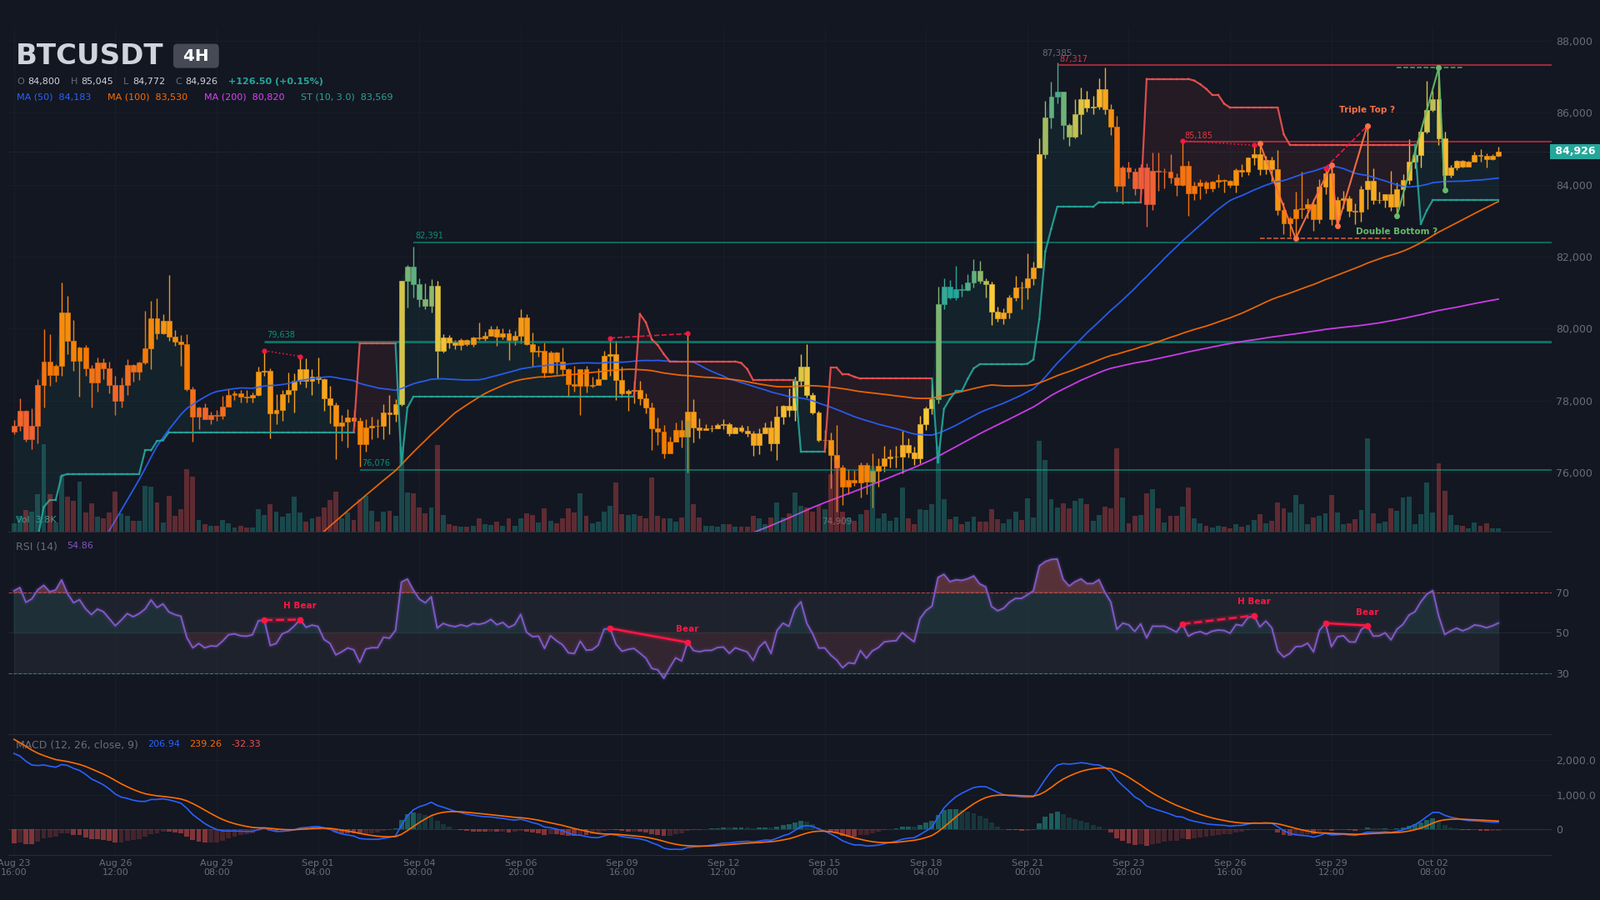The image size is (1600, 900).
Task: Click the 'Triple Top ?' annotation
Action: point(1367,110)
